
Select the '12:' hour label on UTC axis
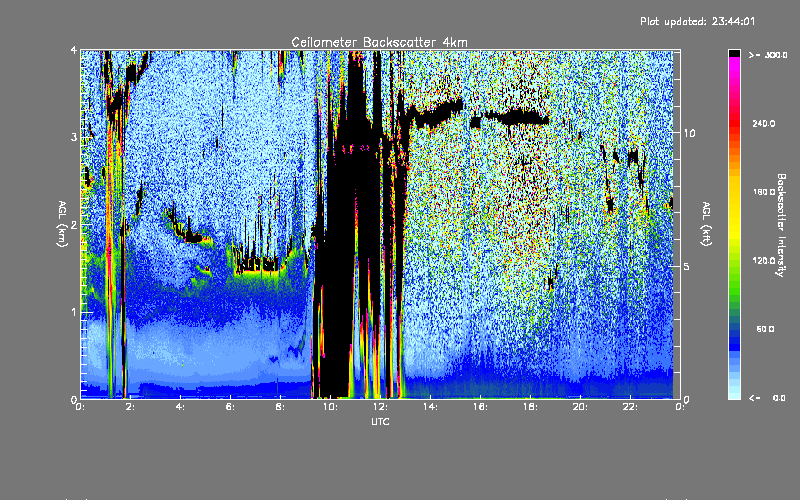380,407
